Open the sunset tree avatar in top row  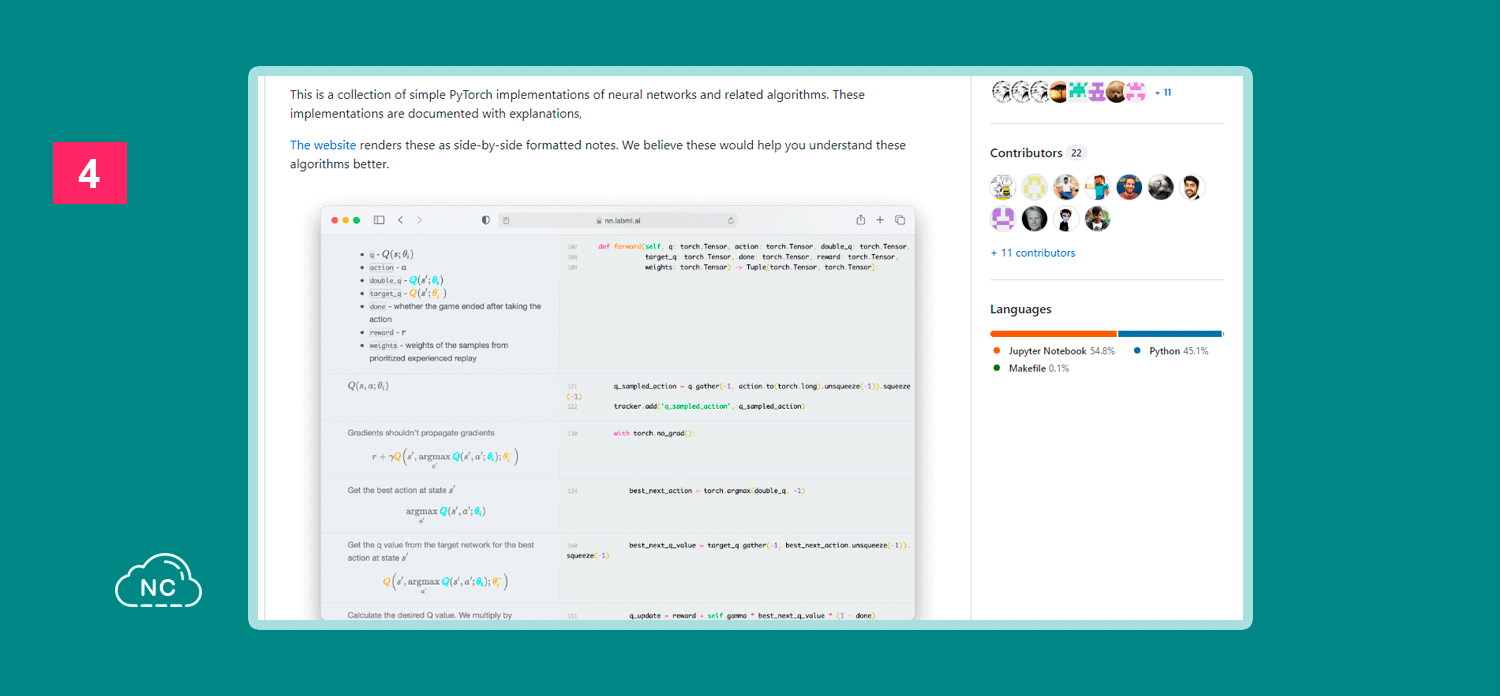1059,92
